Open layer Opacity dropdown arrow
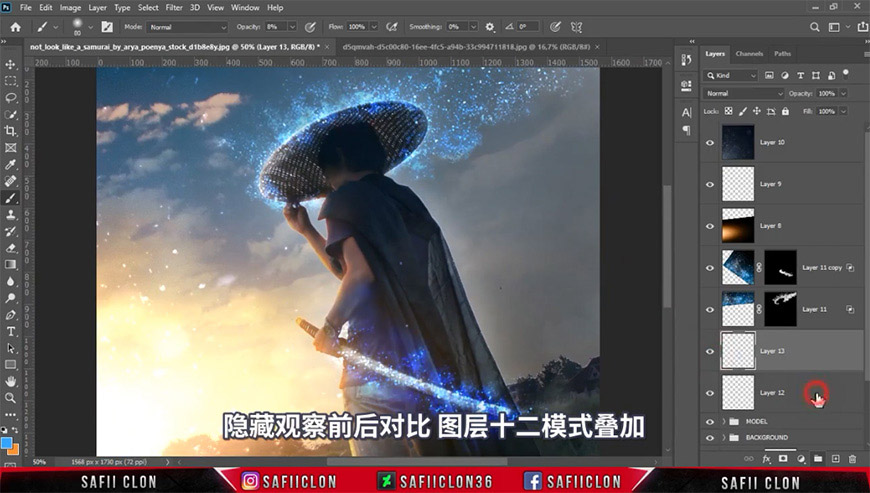 (843, 93)
